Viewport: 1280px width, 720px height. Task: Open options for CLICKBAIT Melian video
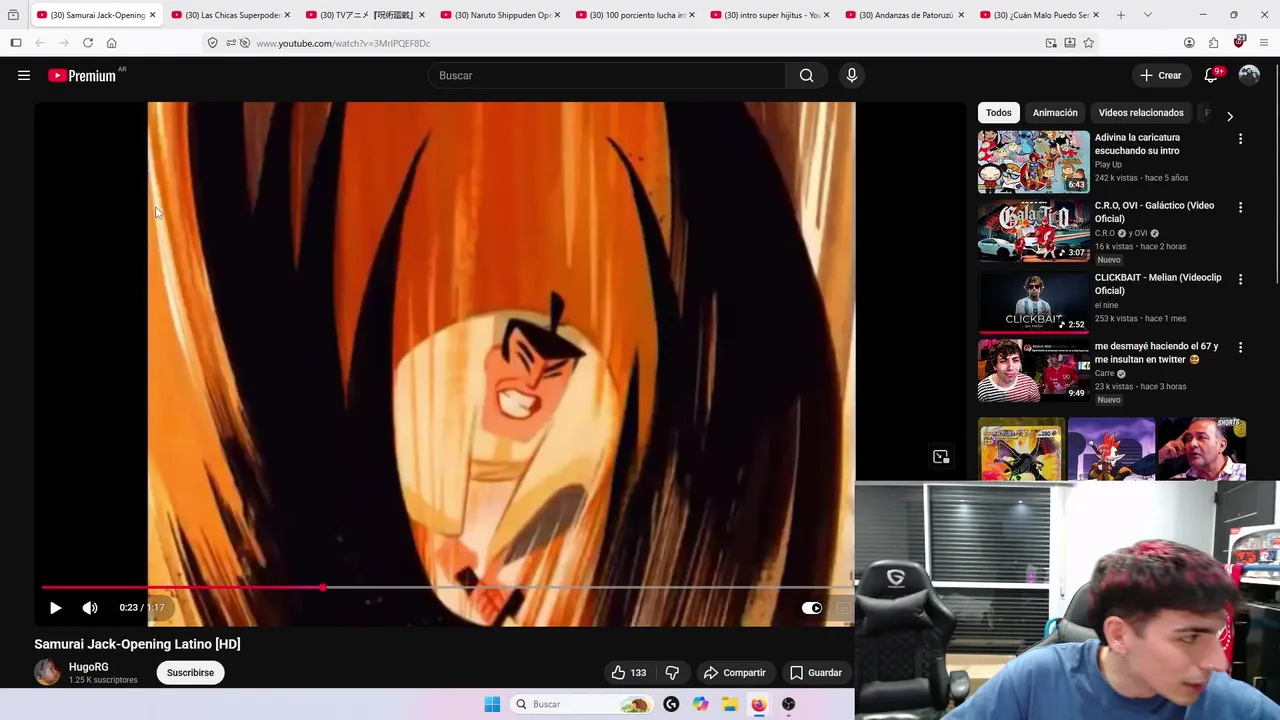1240,279
